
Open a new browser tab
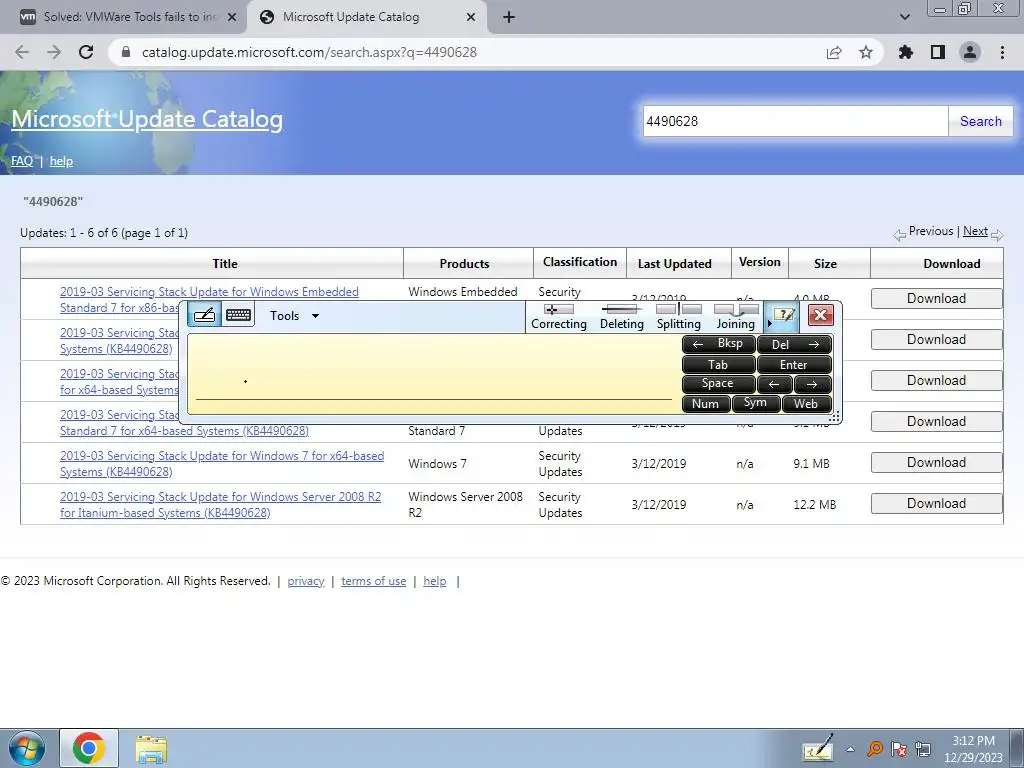(x=509, y=18)
